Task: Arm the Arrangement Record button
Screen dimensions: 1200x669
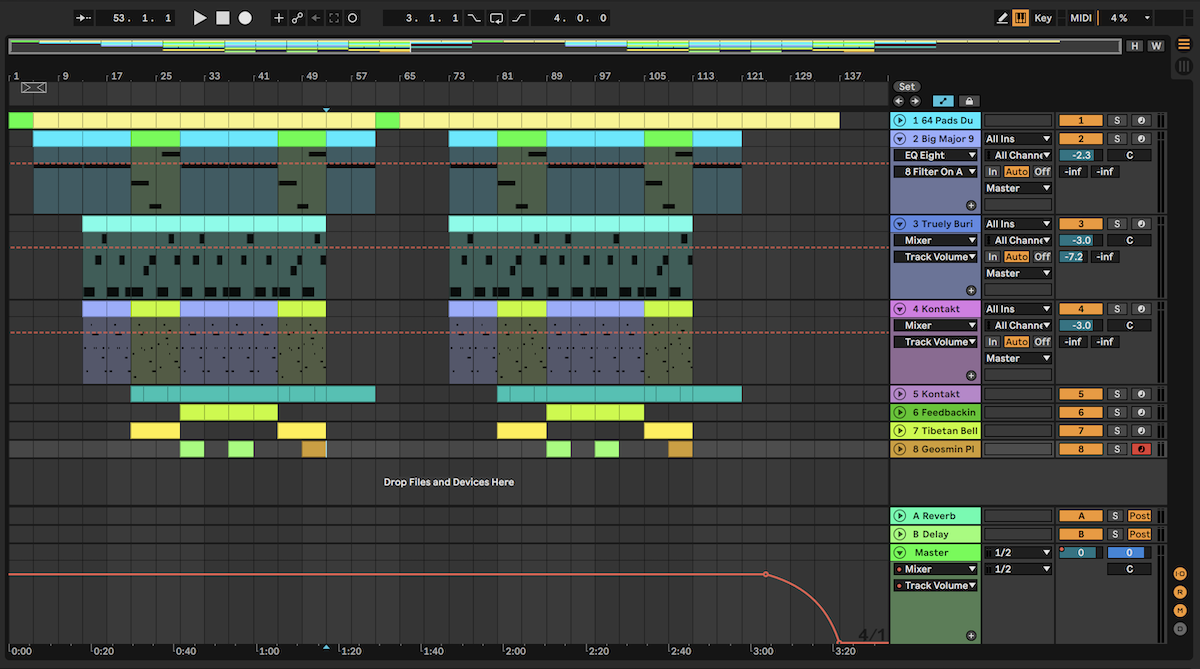Action: (x=245, y=18)
